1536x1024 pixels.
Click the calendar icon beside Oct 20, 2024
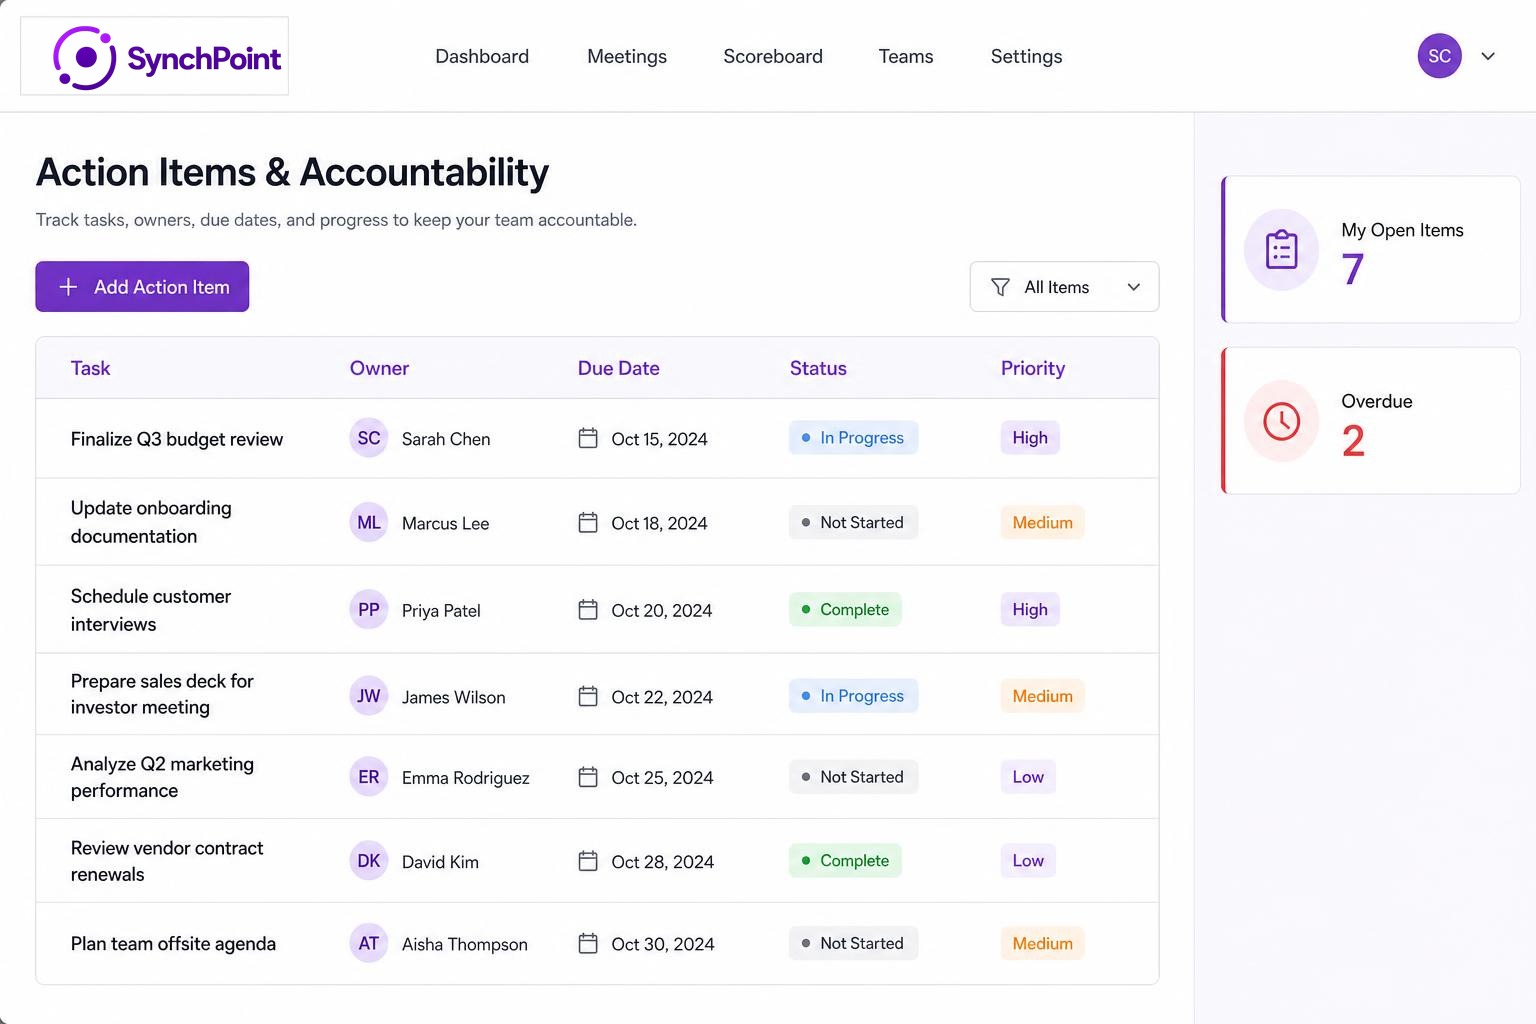588,609
